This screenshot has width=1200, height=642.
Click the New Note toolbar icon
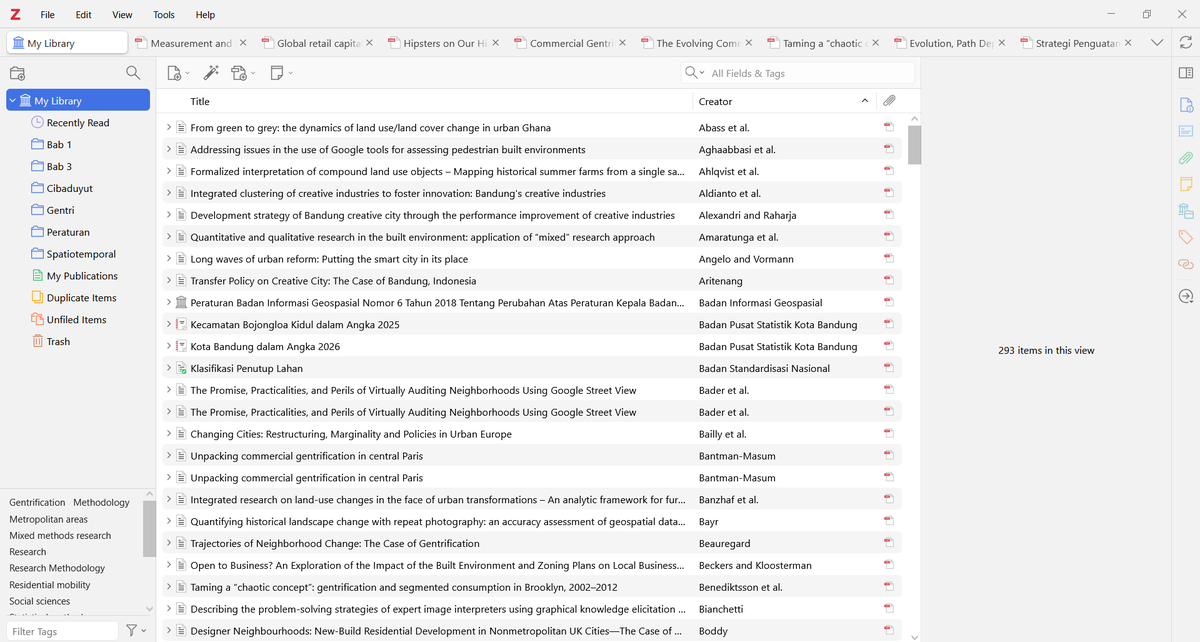point(279,73)
